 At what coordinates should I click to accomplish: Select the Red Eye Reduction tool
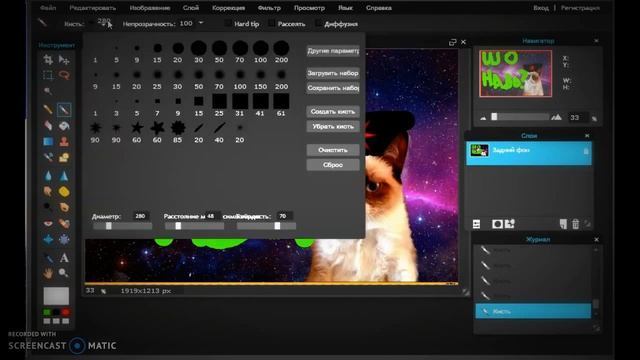click(48, 223)
